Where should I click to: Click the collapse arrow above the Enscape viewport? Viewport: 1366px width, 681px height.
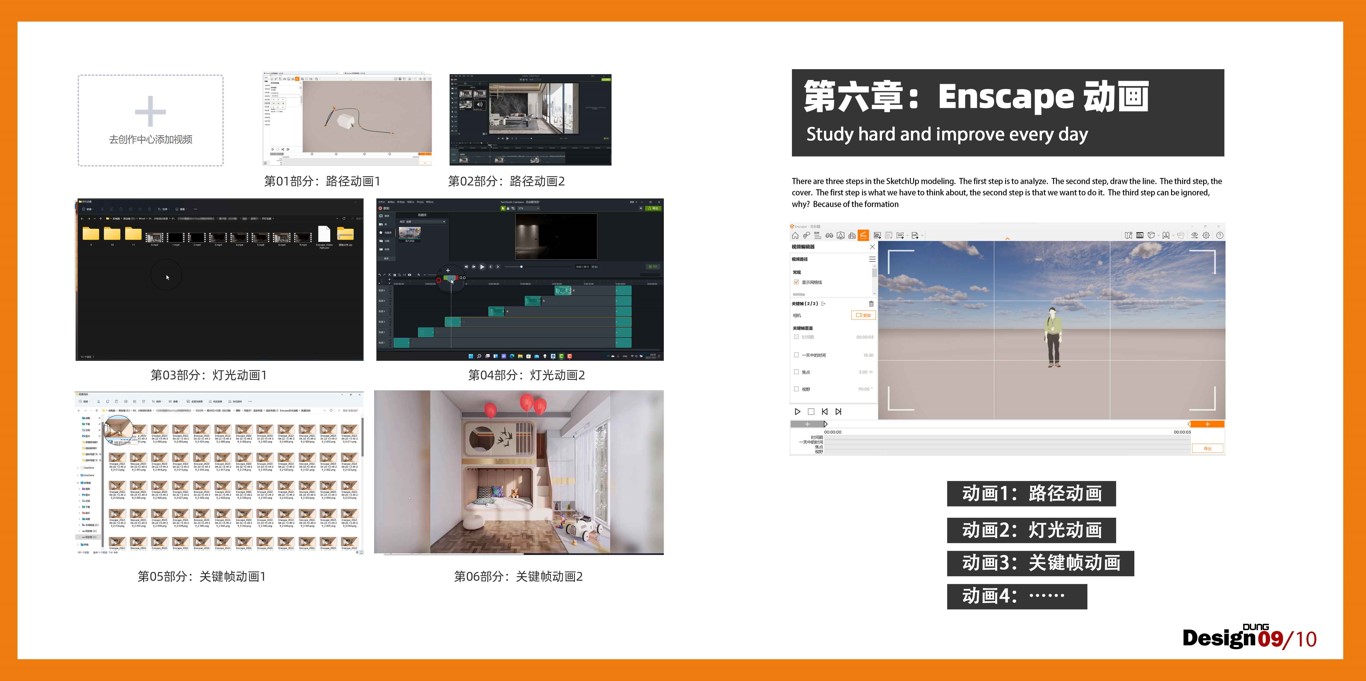[1007, 238]
